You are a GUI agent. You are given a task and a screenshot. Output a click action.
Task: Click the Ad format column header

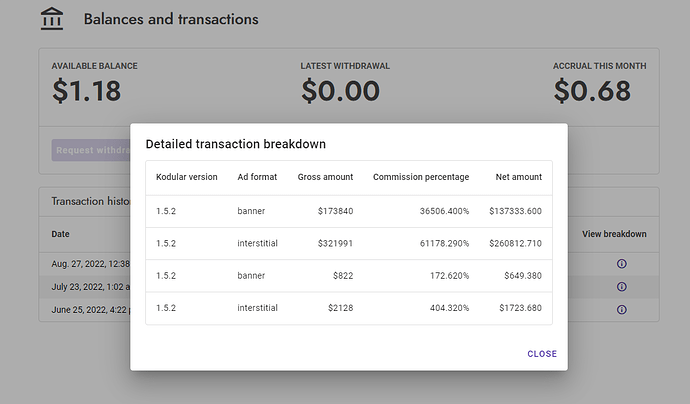(x=257, y=177)
